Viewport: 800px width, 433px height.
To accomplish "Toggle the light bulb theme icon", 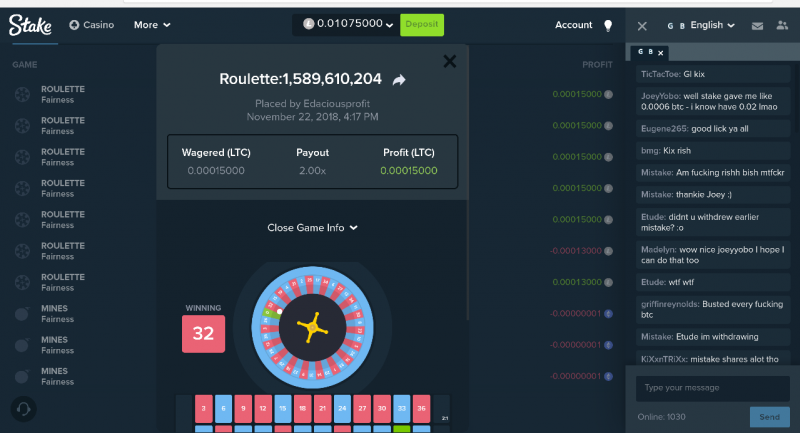I will pos(608,26).
